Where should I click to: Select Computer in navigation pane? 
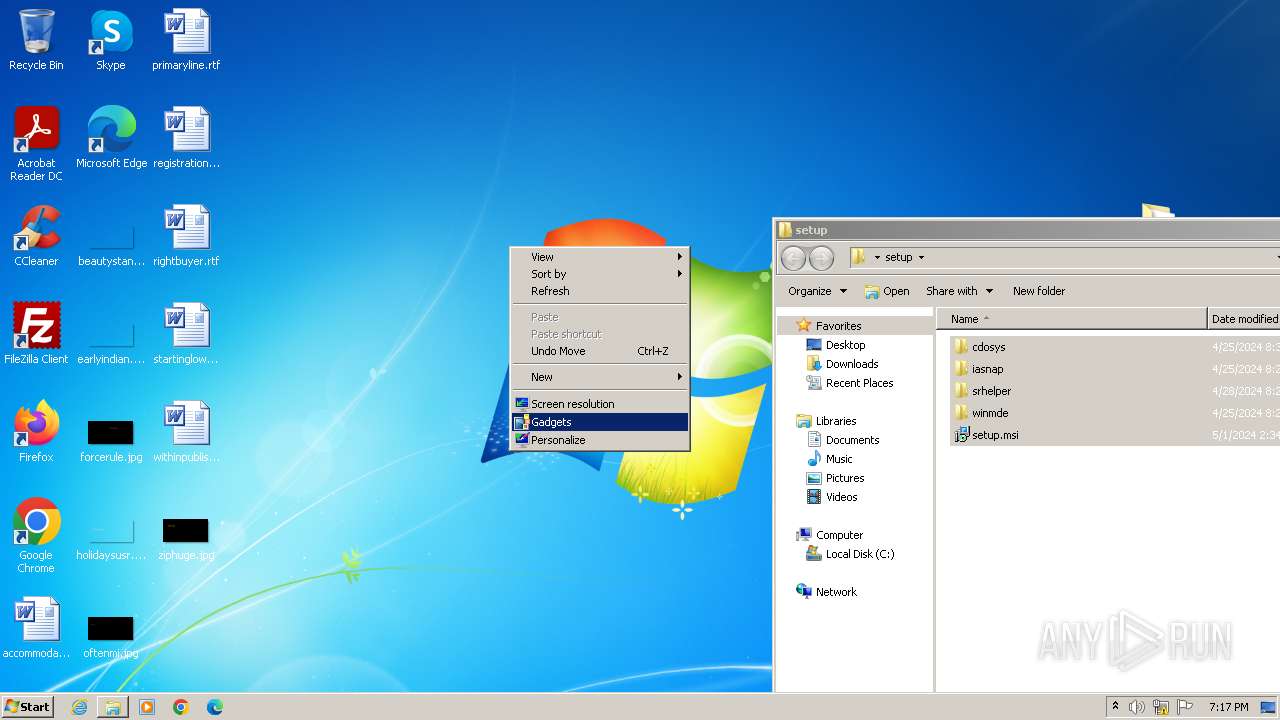[830, 535]
